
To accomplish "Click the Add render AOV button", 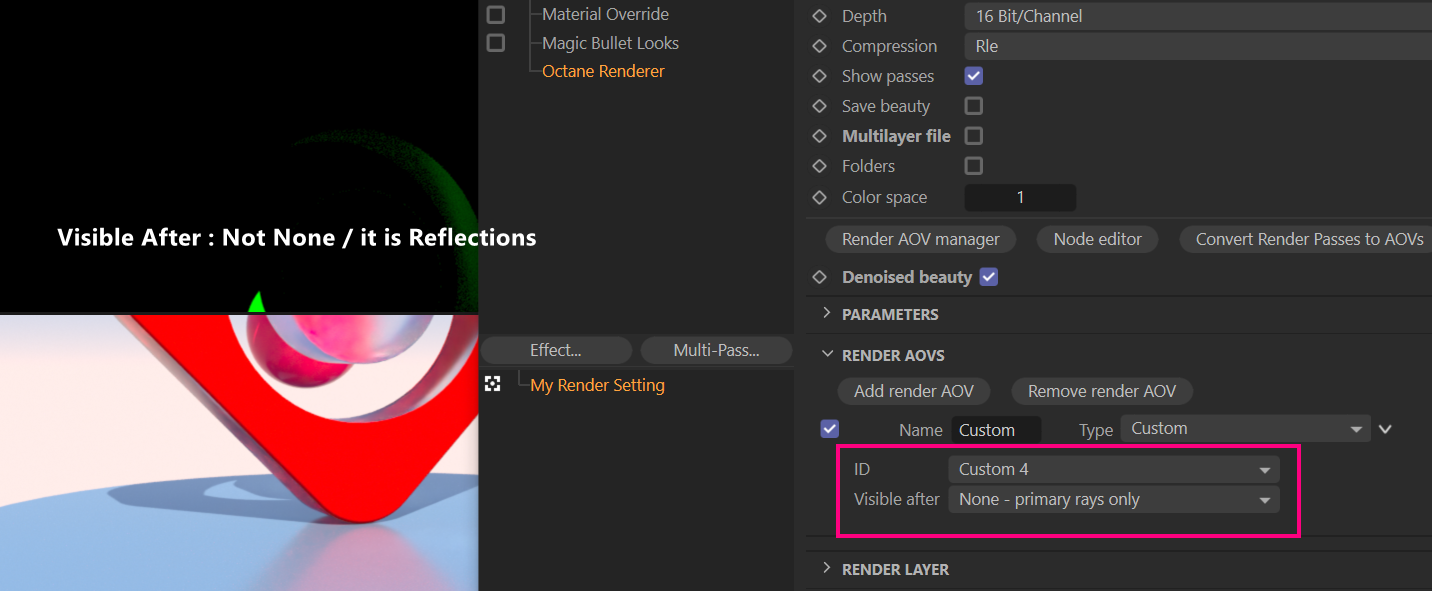I will 913,391.
